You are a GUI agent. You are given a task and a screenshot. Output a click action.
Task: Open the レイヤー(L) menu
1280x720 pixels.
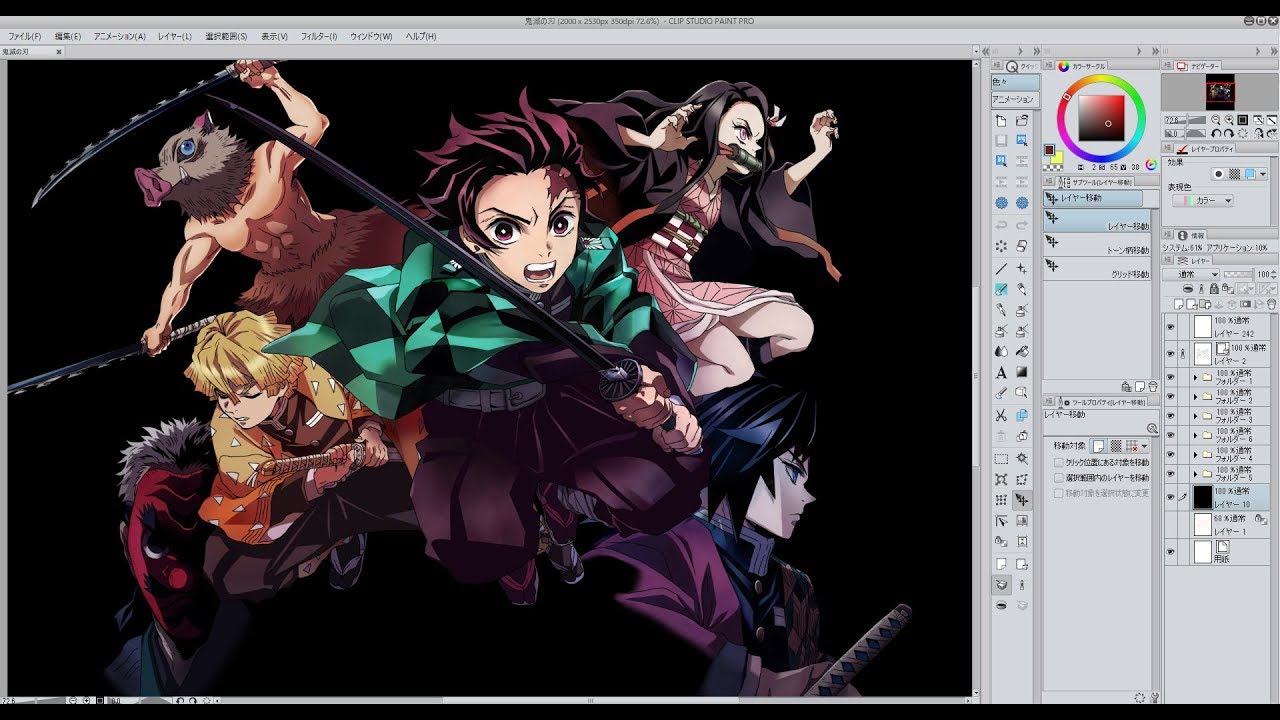[x=174, y=36]
